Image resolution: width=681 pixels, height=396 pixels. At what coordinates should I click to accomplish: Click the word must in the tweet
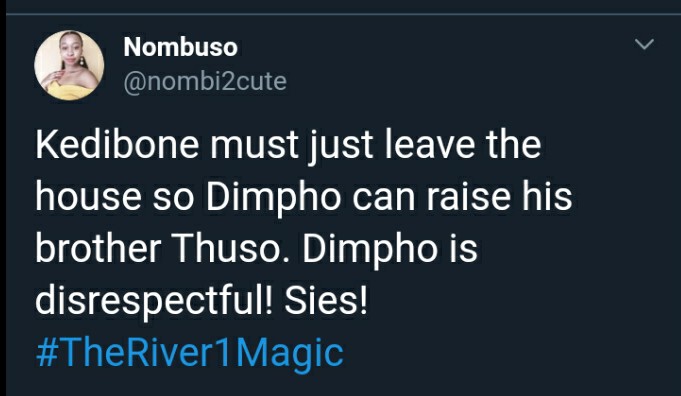coord(254,146)
